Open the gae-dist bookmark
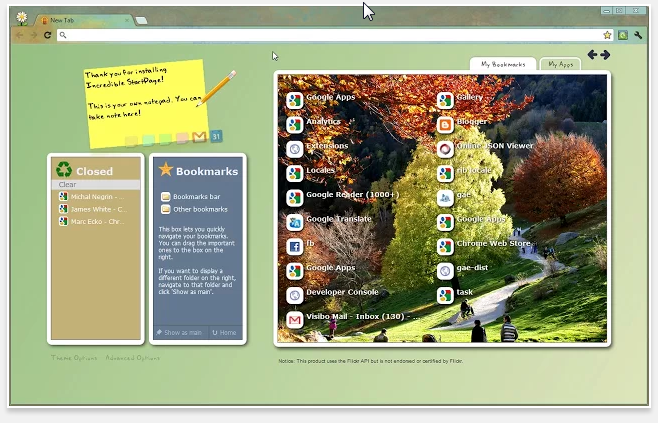Screen dimensions: 658x423 (462, 270)
